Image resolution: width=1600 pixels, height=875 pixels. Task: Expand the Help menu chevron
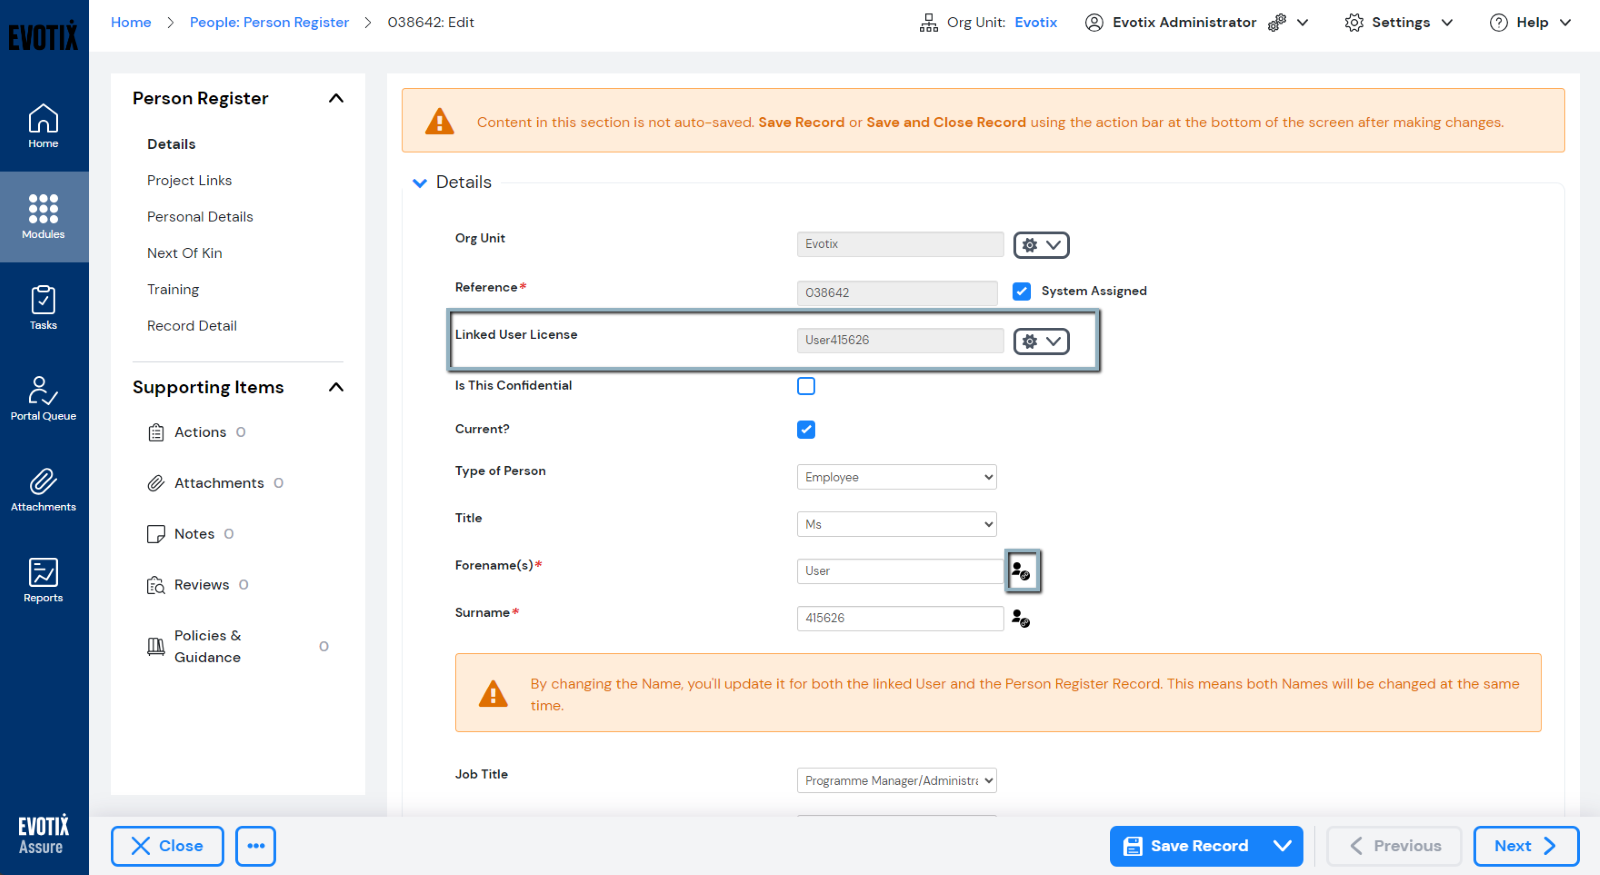point(1565,22)
